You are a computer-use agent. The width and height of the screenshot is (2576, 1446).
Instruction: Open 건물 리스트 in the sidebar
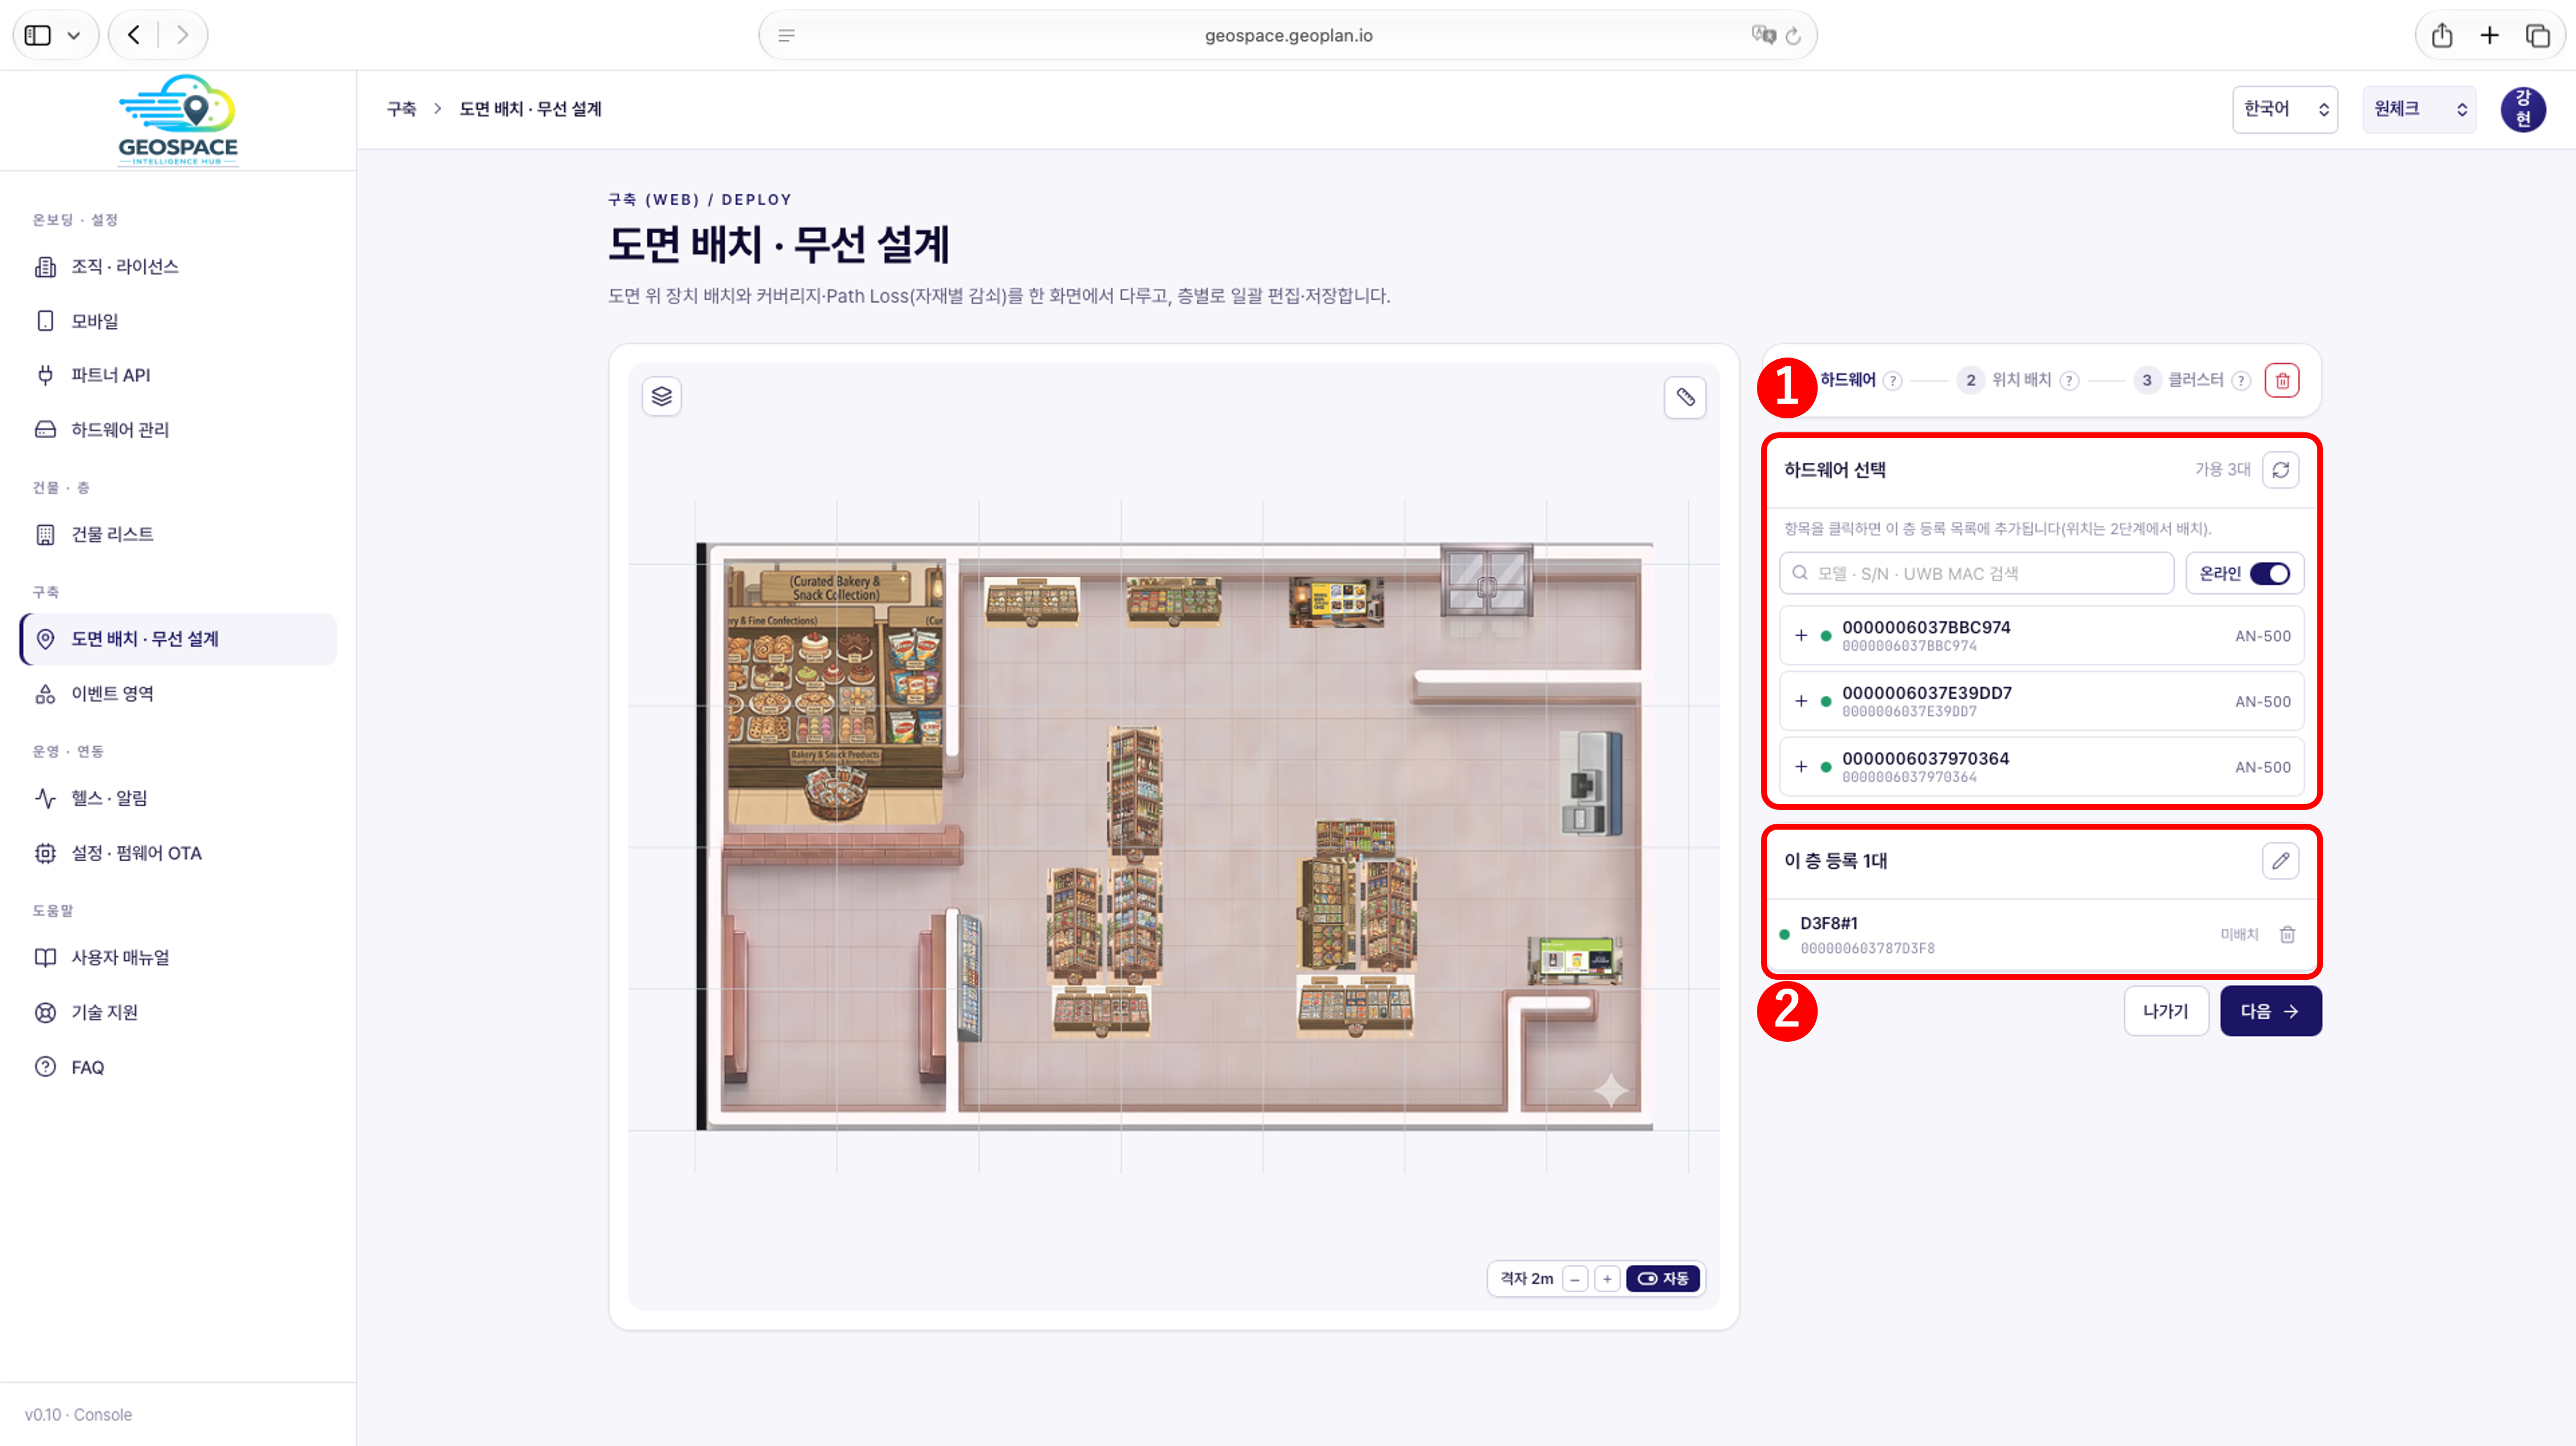pos(178,535)
